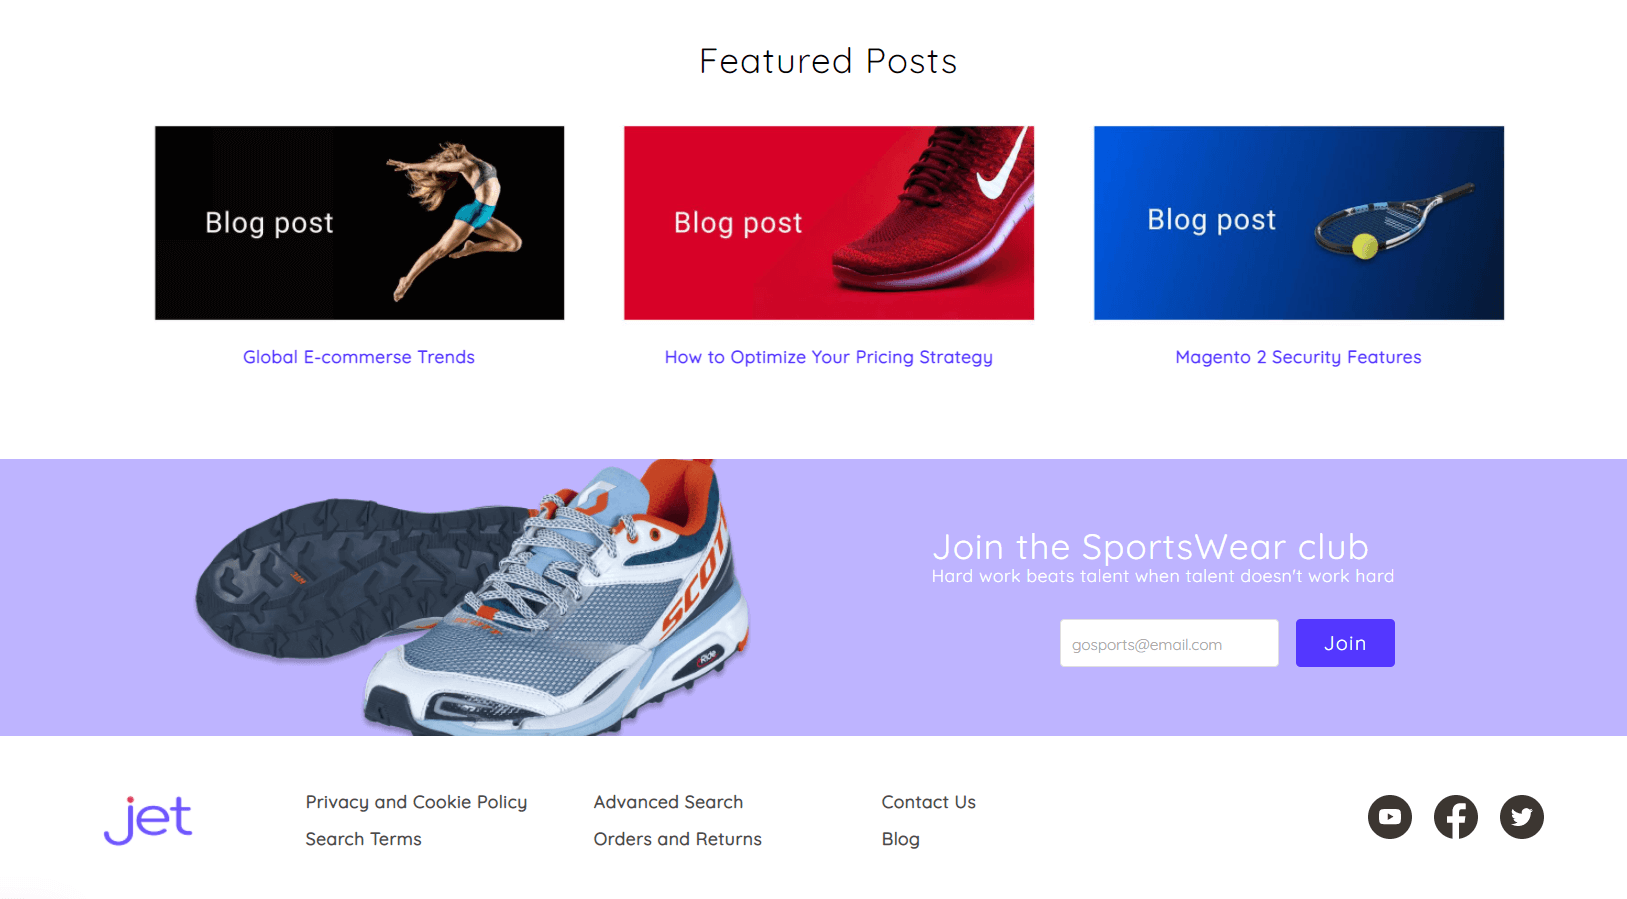Open the tennis racket blog post thumbnail

[1298, 223]
